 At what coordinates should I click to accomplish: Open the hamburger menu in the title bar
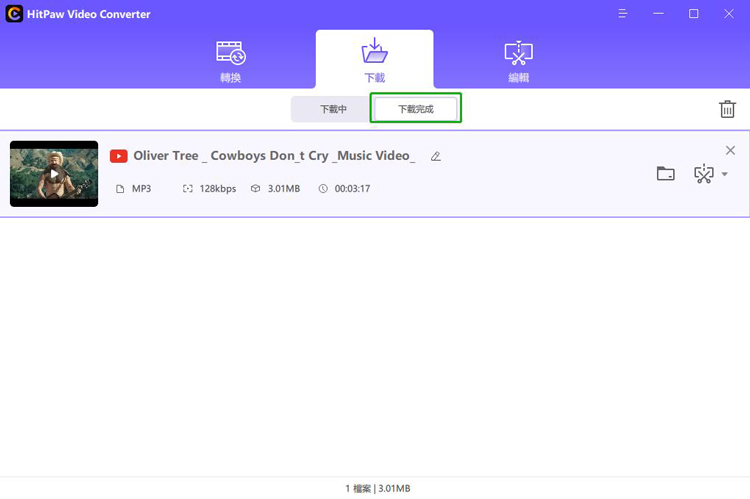click(x=623, y=13)
